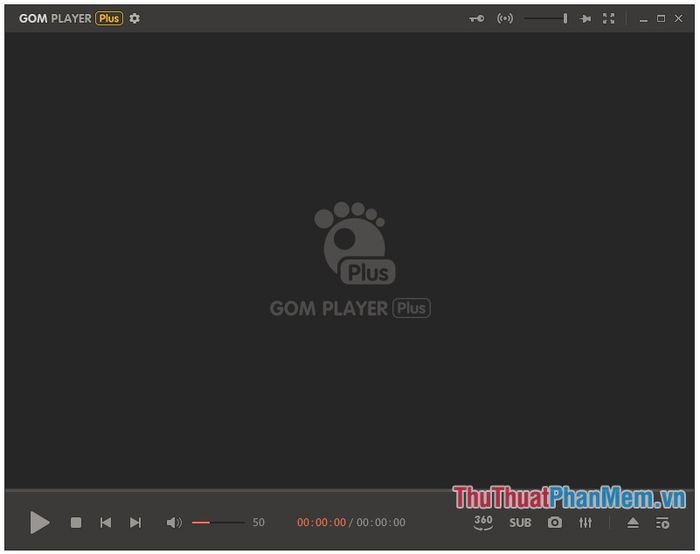The image size is (700, 554).
Task: Click the volume level value 50
Action: click(x=258, y=522)
